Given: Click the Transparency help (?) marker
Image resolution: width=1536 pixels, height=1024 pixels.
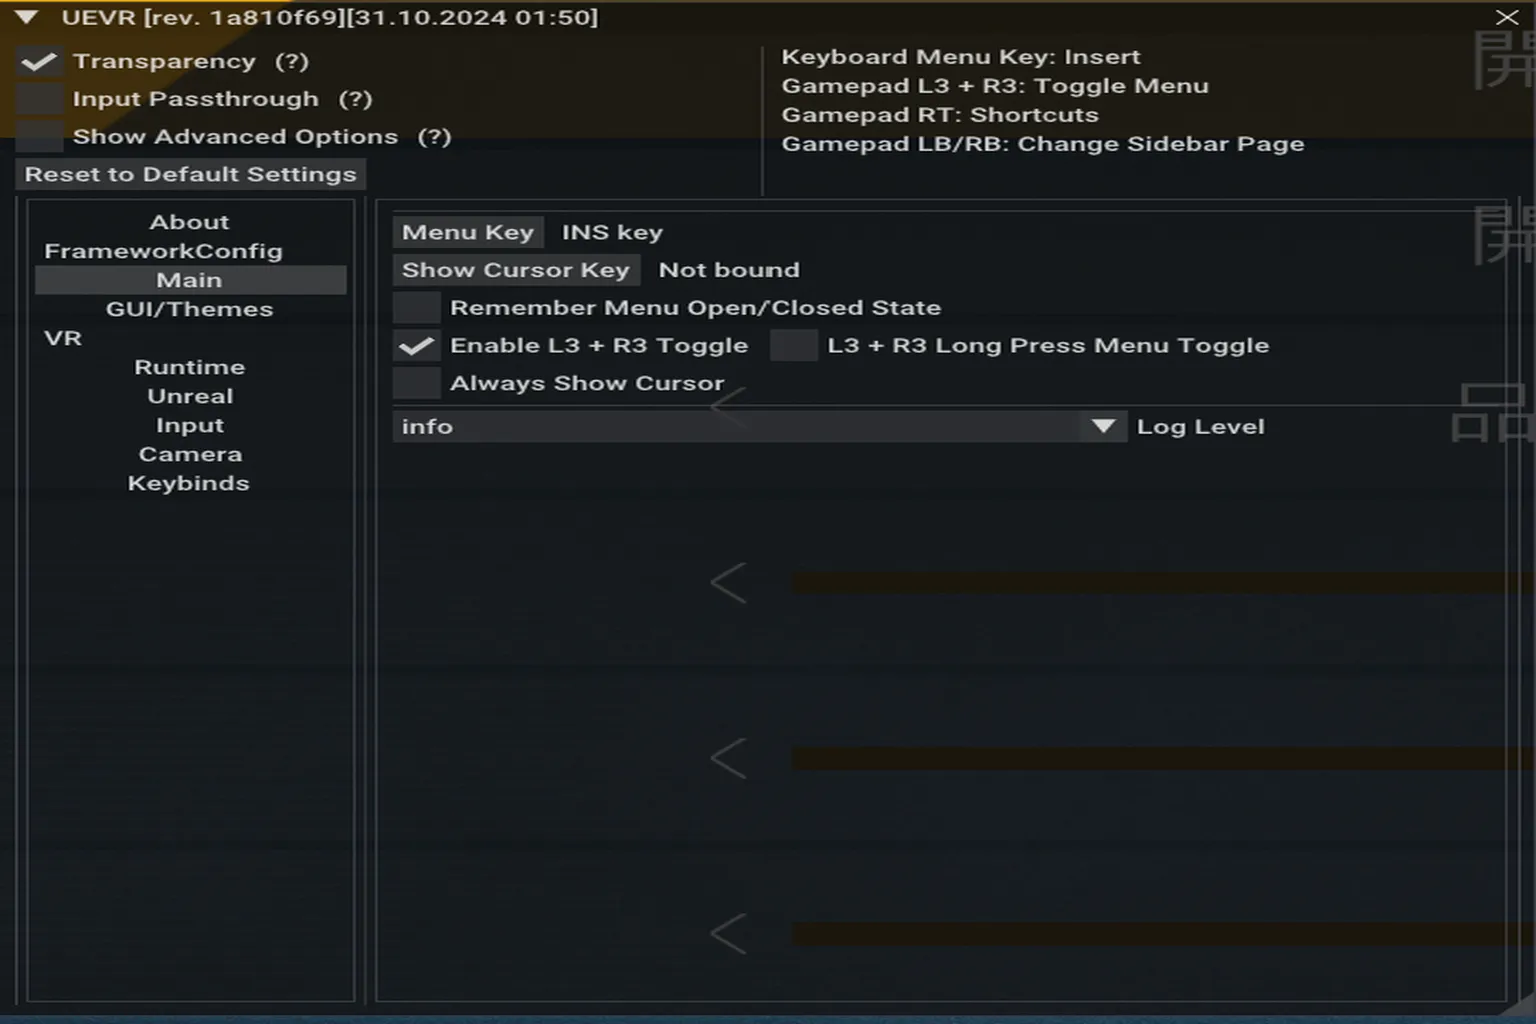Looking at the screenshot, I should [x=292, y=62].
